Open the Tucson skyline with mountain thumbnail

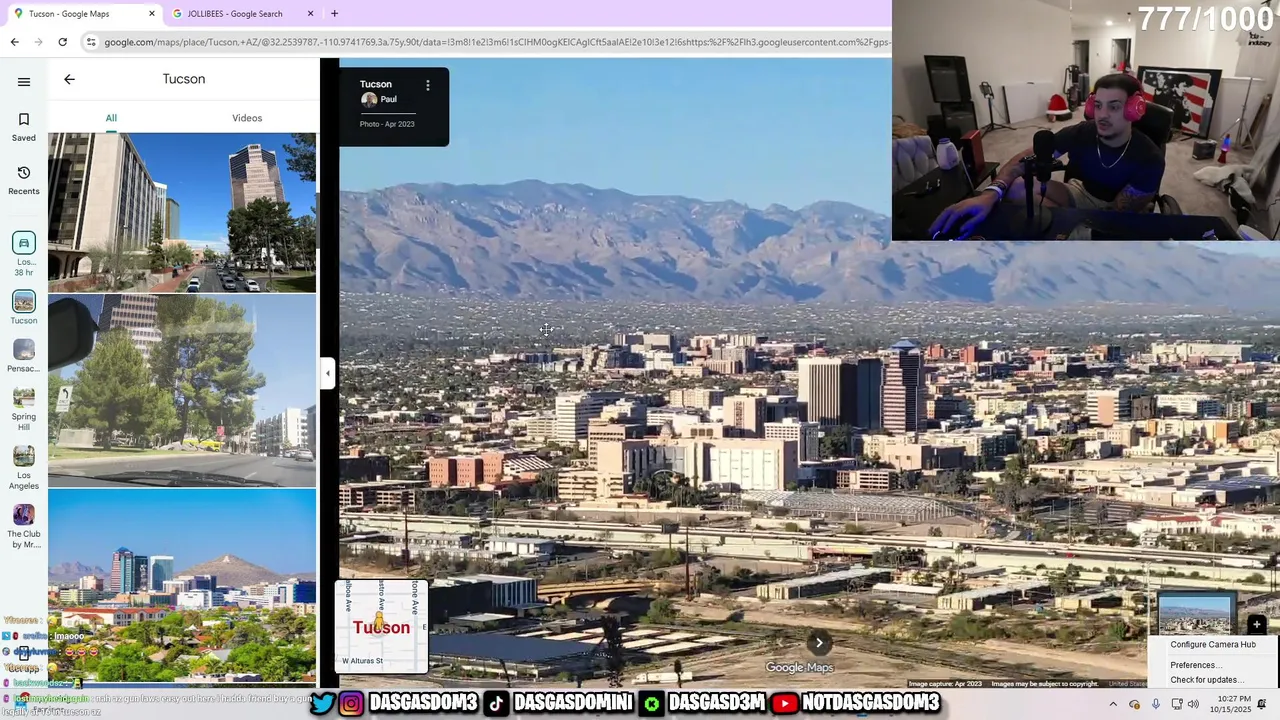pyautogui.click(x=182, y=585)
